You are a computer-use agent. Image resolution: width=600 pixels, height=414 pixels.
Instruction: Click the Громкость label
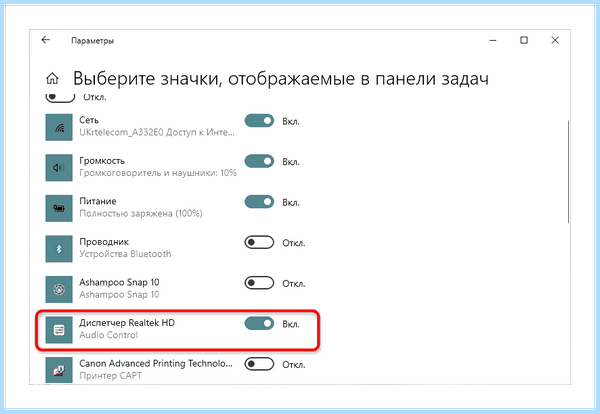[102, 161]
